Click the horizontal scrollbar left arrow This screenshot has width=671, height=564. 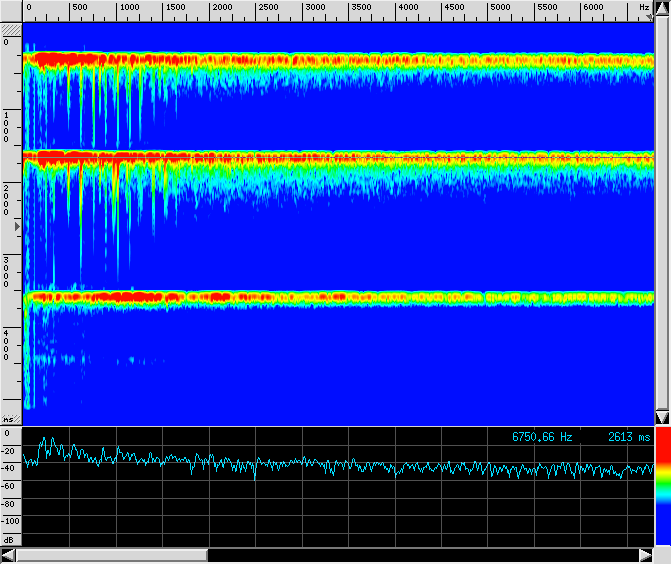[x=8, y=555]
